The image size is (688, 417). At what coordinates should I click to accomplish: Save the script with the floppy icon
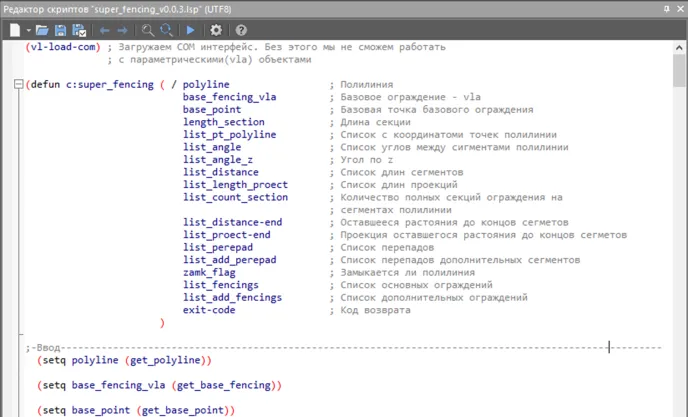(61, 31)
